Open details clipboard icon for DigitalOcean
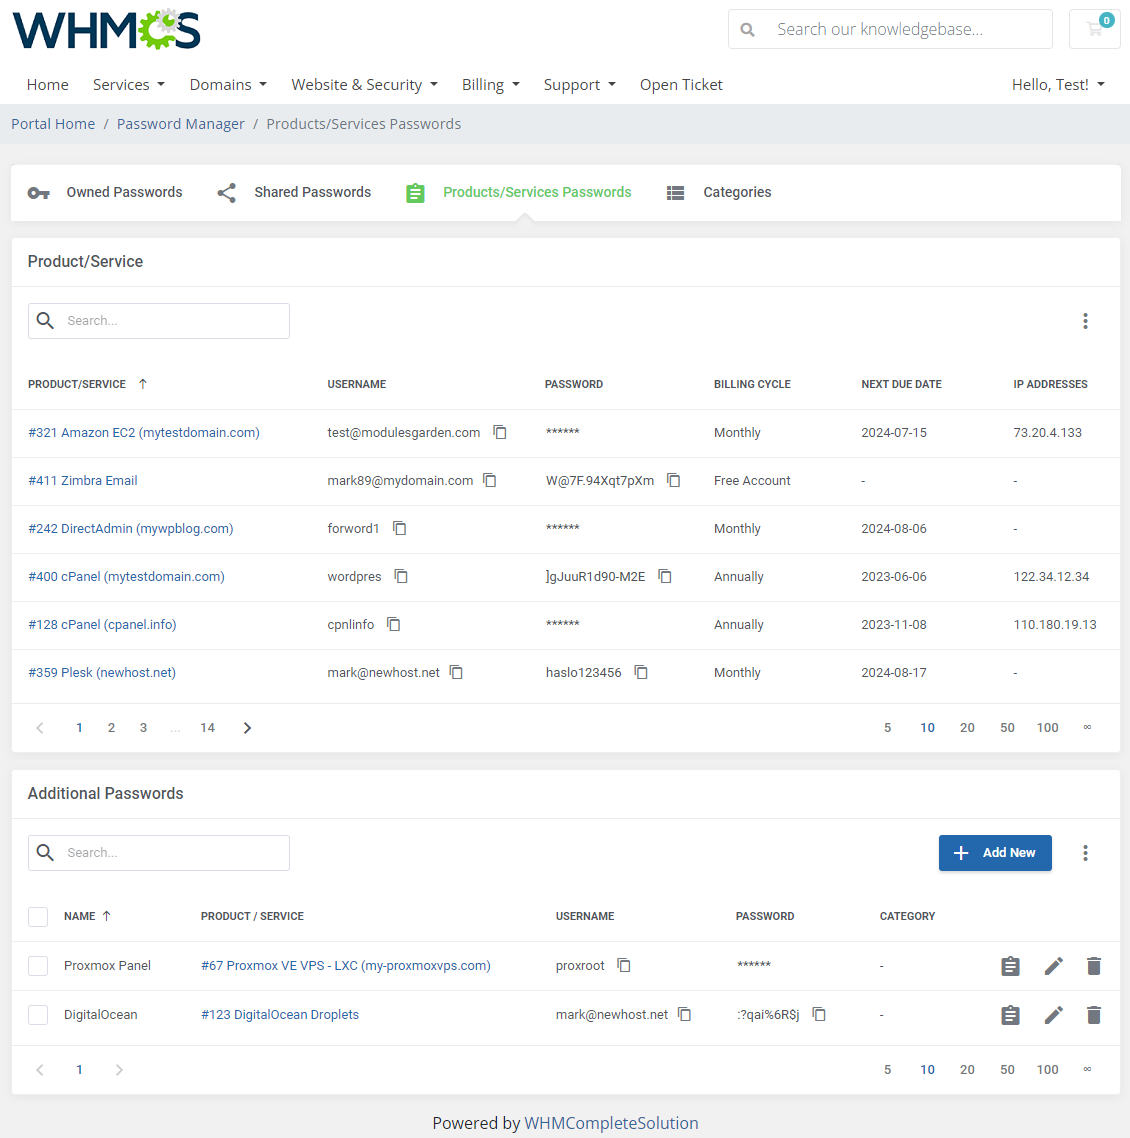Image resolution: width=1130 pixels, height=1138 pixels. tap(1010, 1015)
